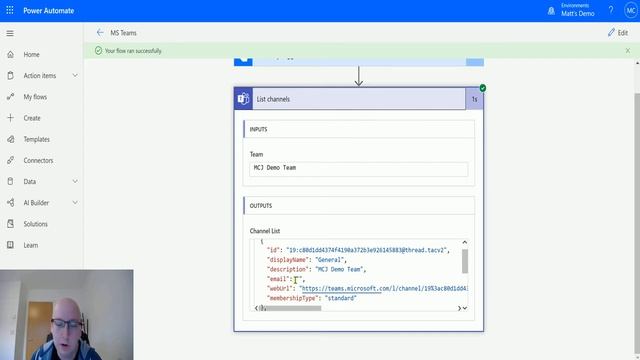This screenshot has height=360, width=640.
Task: Click the Edit button label
Action: coord(623,33)
